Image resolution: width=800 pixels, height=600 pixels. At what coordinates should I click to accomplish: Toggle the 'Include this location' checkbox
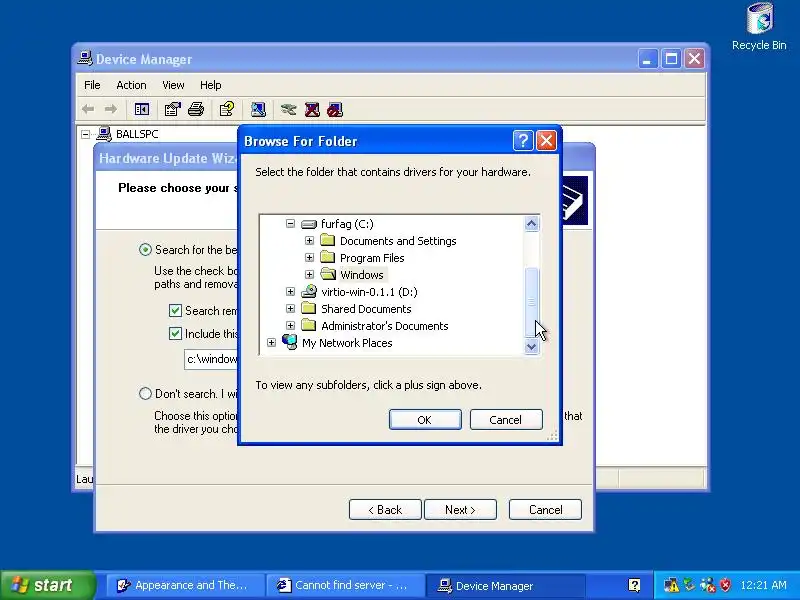[x=175, y=333]
